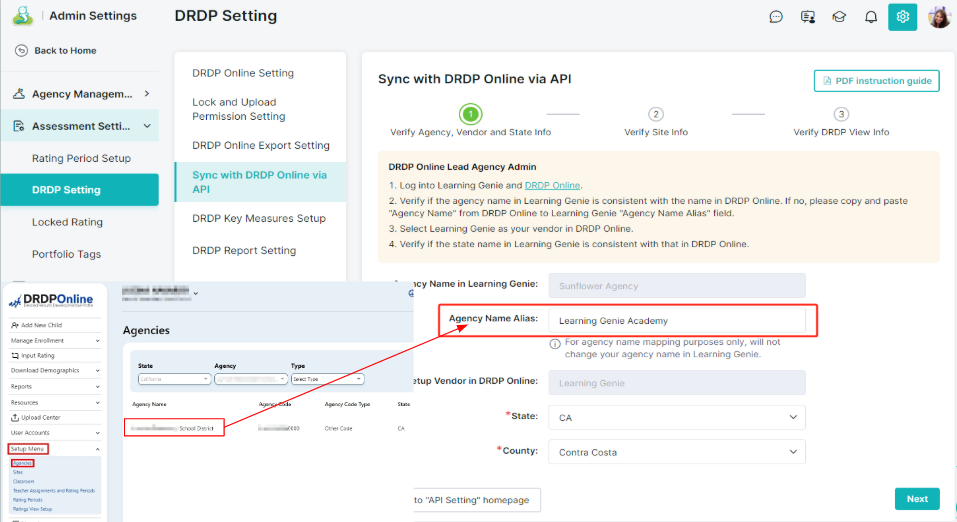Click the Learning Genie logo
The width and height of the screenshot is (957, 522).
23,15
